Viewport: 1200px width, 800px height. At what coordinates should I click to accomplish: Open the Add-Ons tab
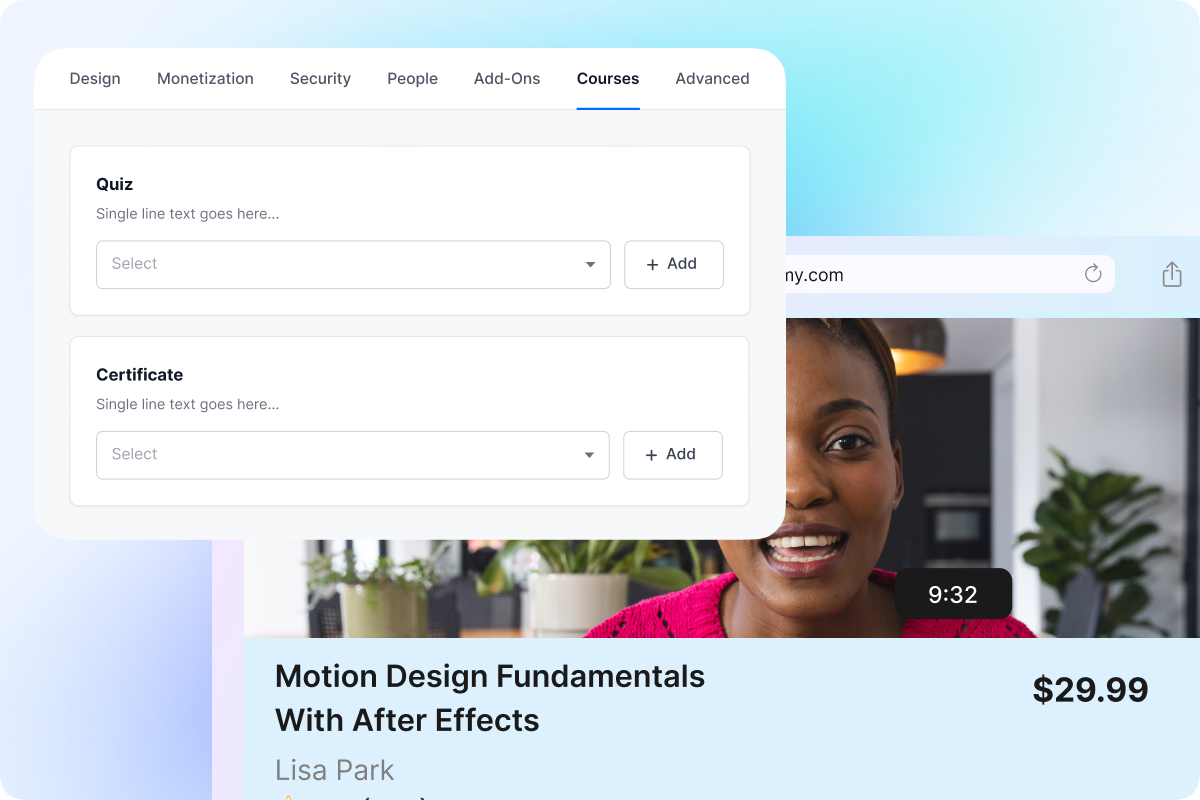click(x=507, y=79)
